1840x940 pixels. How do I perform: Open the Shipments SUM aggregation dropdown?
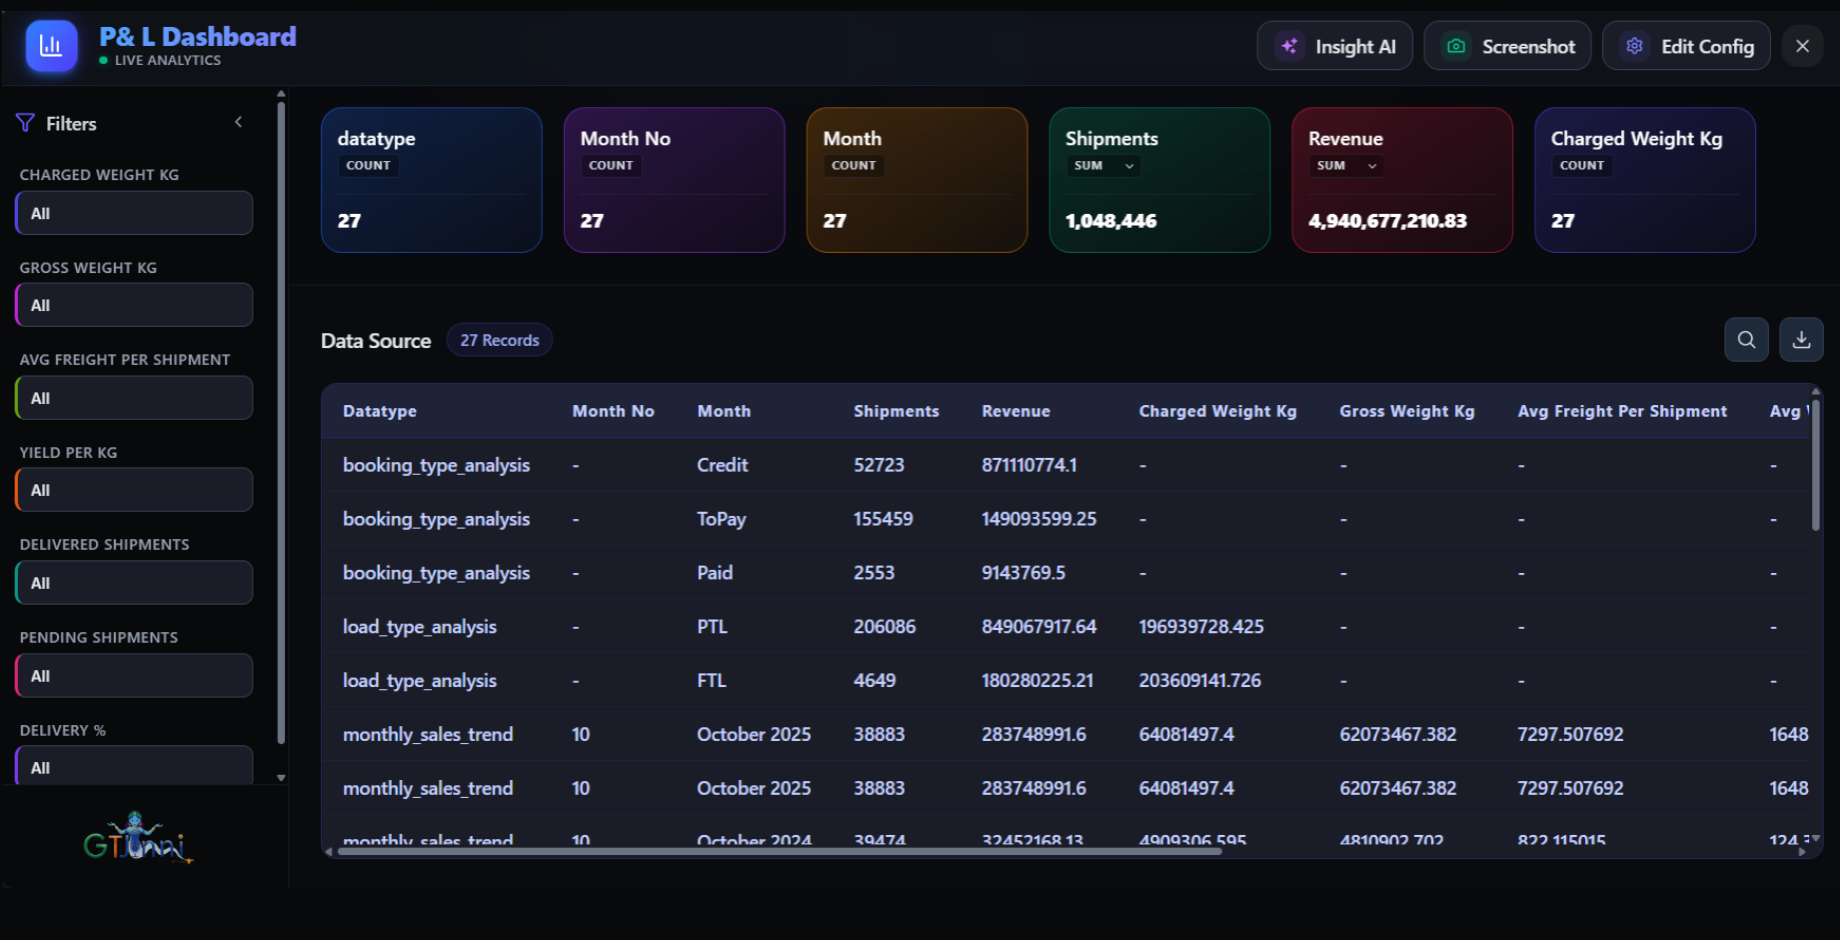[x=1104, y=166]
